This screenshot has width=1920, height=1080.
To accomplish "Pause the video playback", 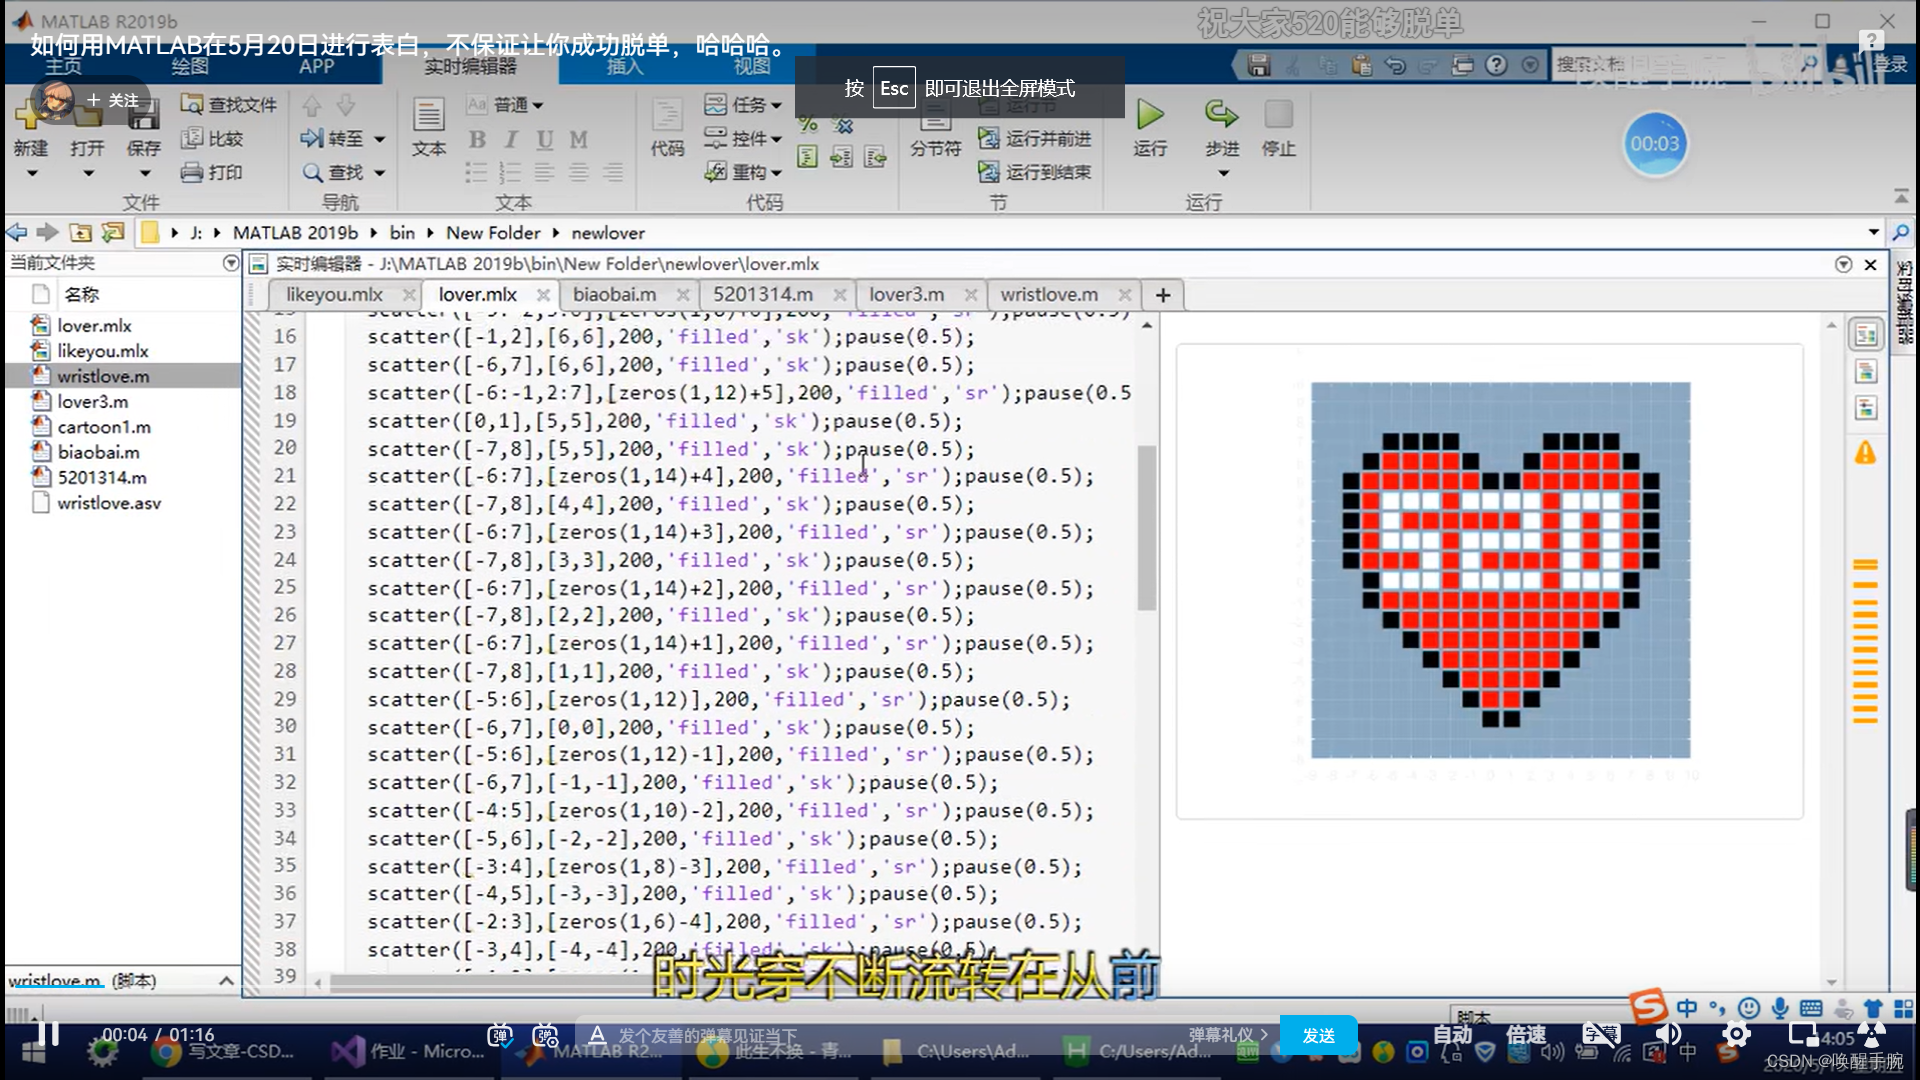I will coord(47,1034).
